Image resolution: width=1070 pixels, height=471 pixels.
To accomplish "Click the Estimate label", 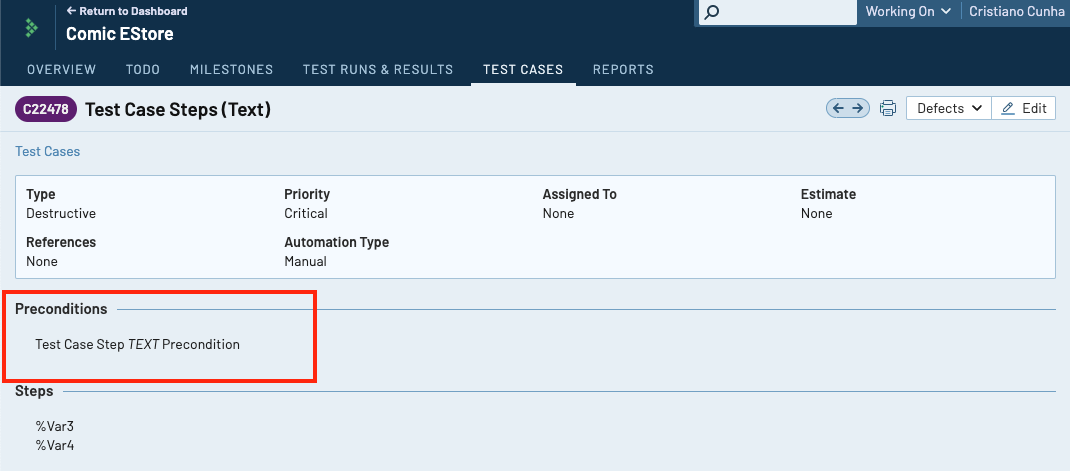I will coord(828,195).
